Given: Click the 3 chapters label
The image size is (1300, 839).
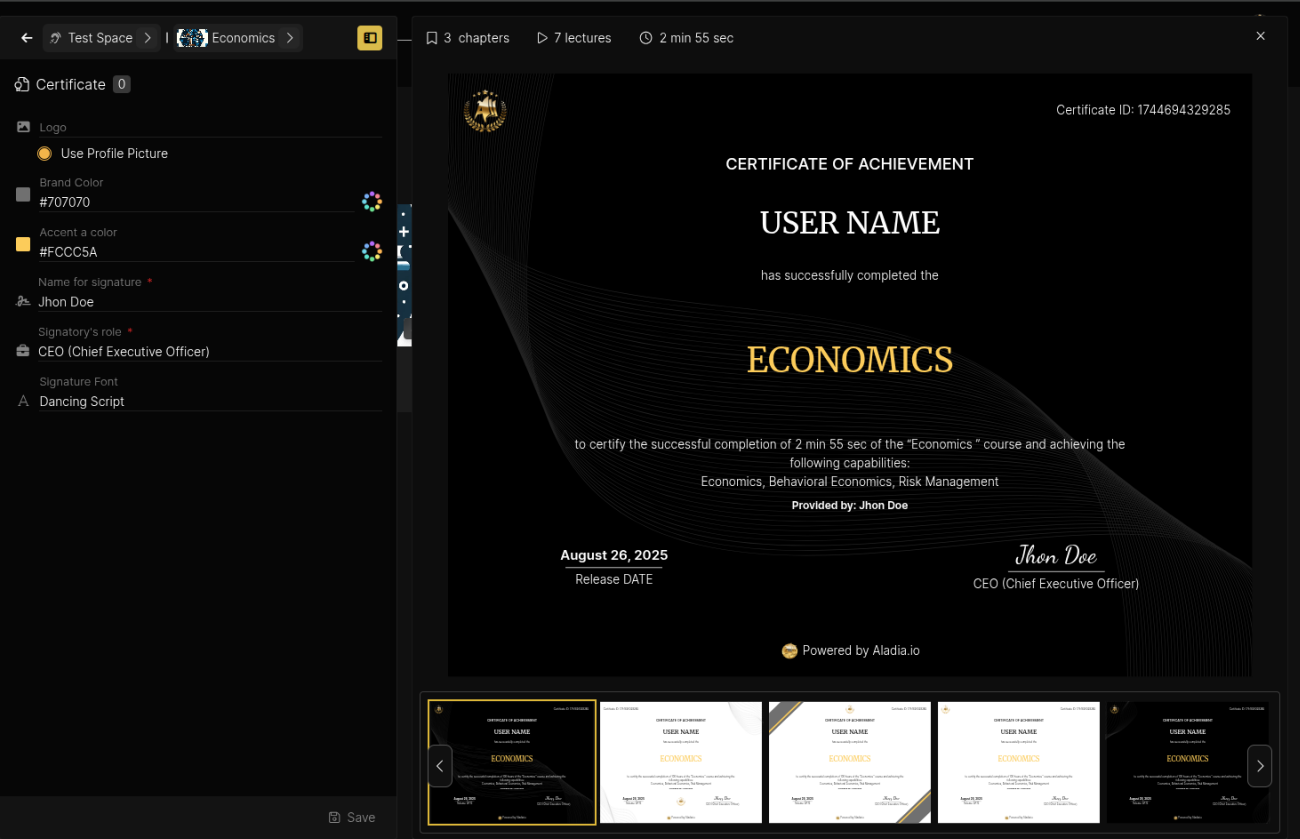Looking at the screenshot, I should (476, 38).
